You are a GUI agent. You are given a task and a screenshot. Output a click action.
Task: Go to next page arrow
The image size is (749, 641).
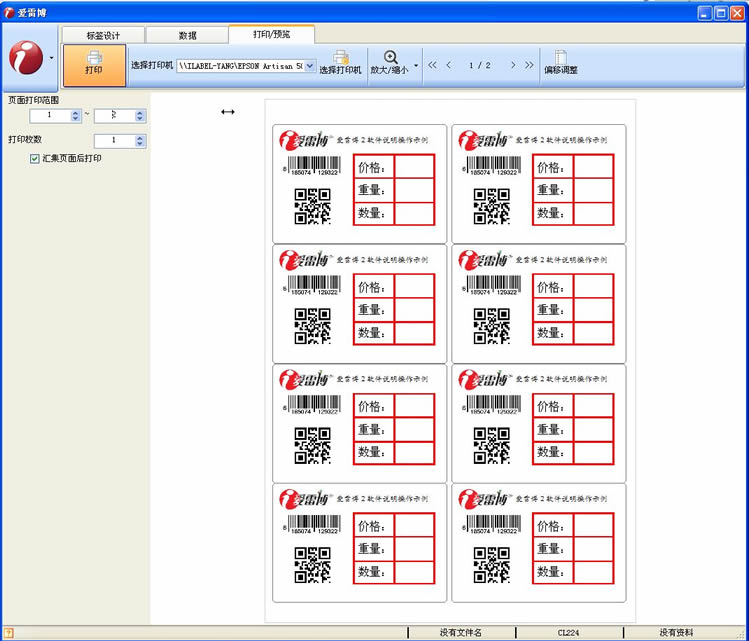pos(513,65)
